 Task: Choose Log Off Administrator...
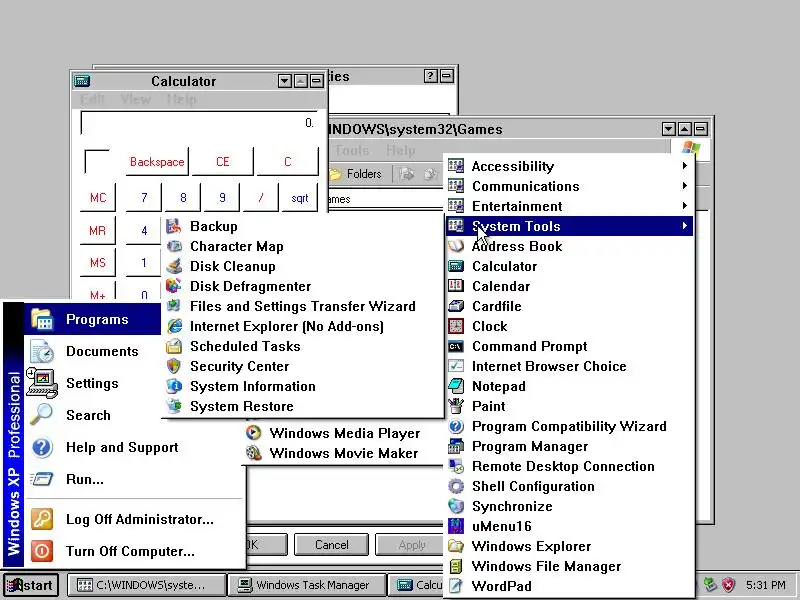135,519
